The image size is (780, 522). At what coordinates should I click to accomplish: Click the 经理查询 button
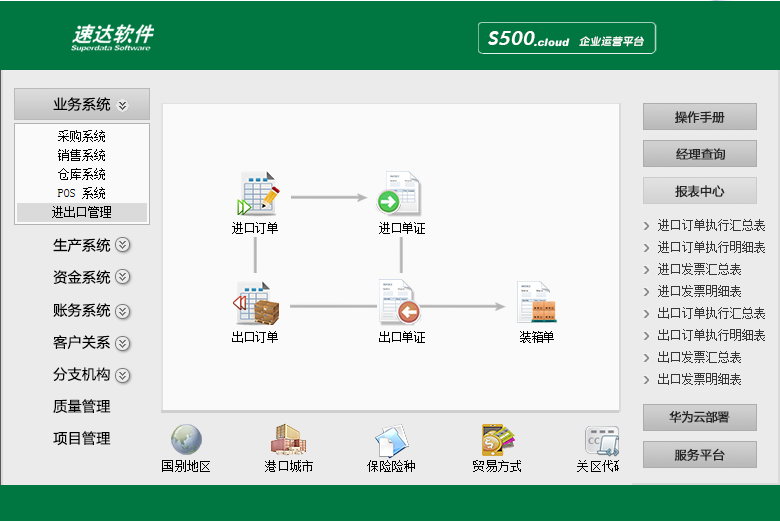click(699, 154)
